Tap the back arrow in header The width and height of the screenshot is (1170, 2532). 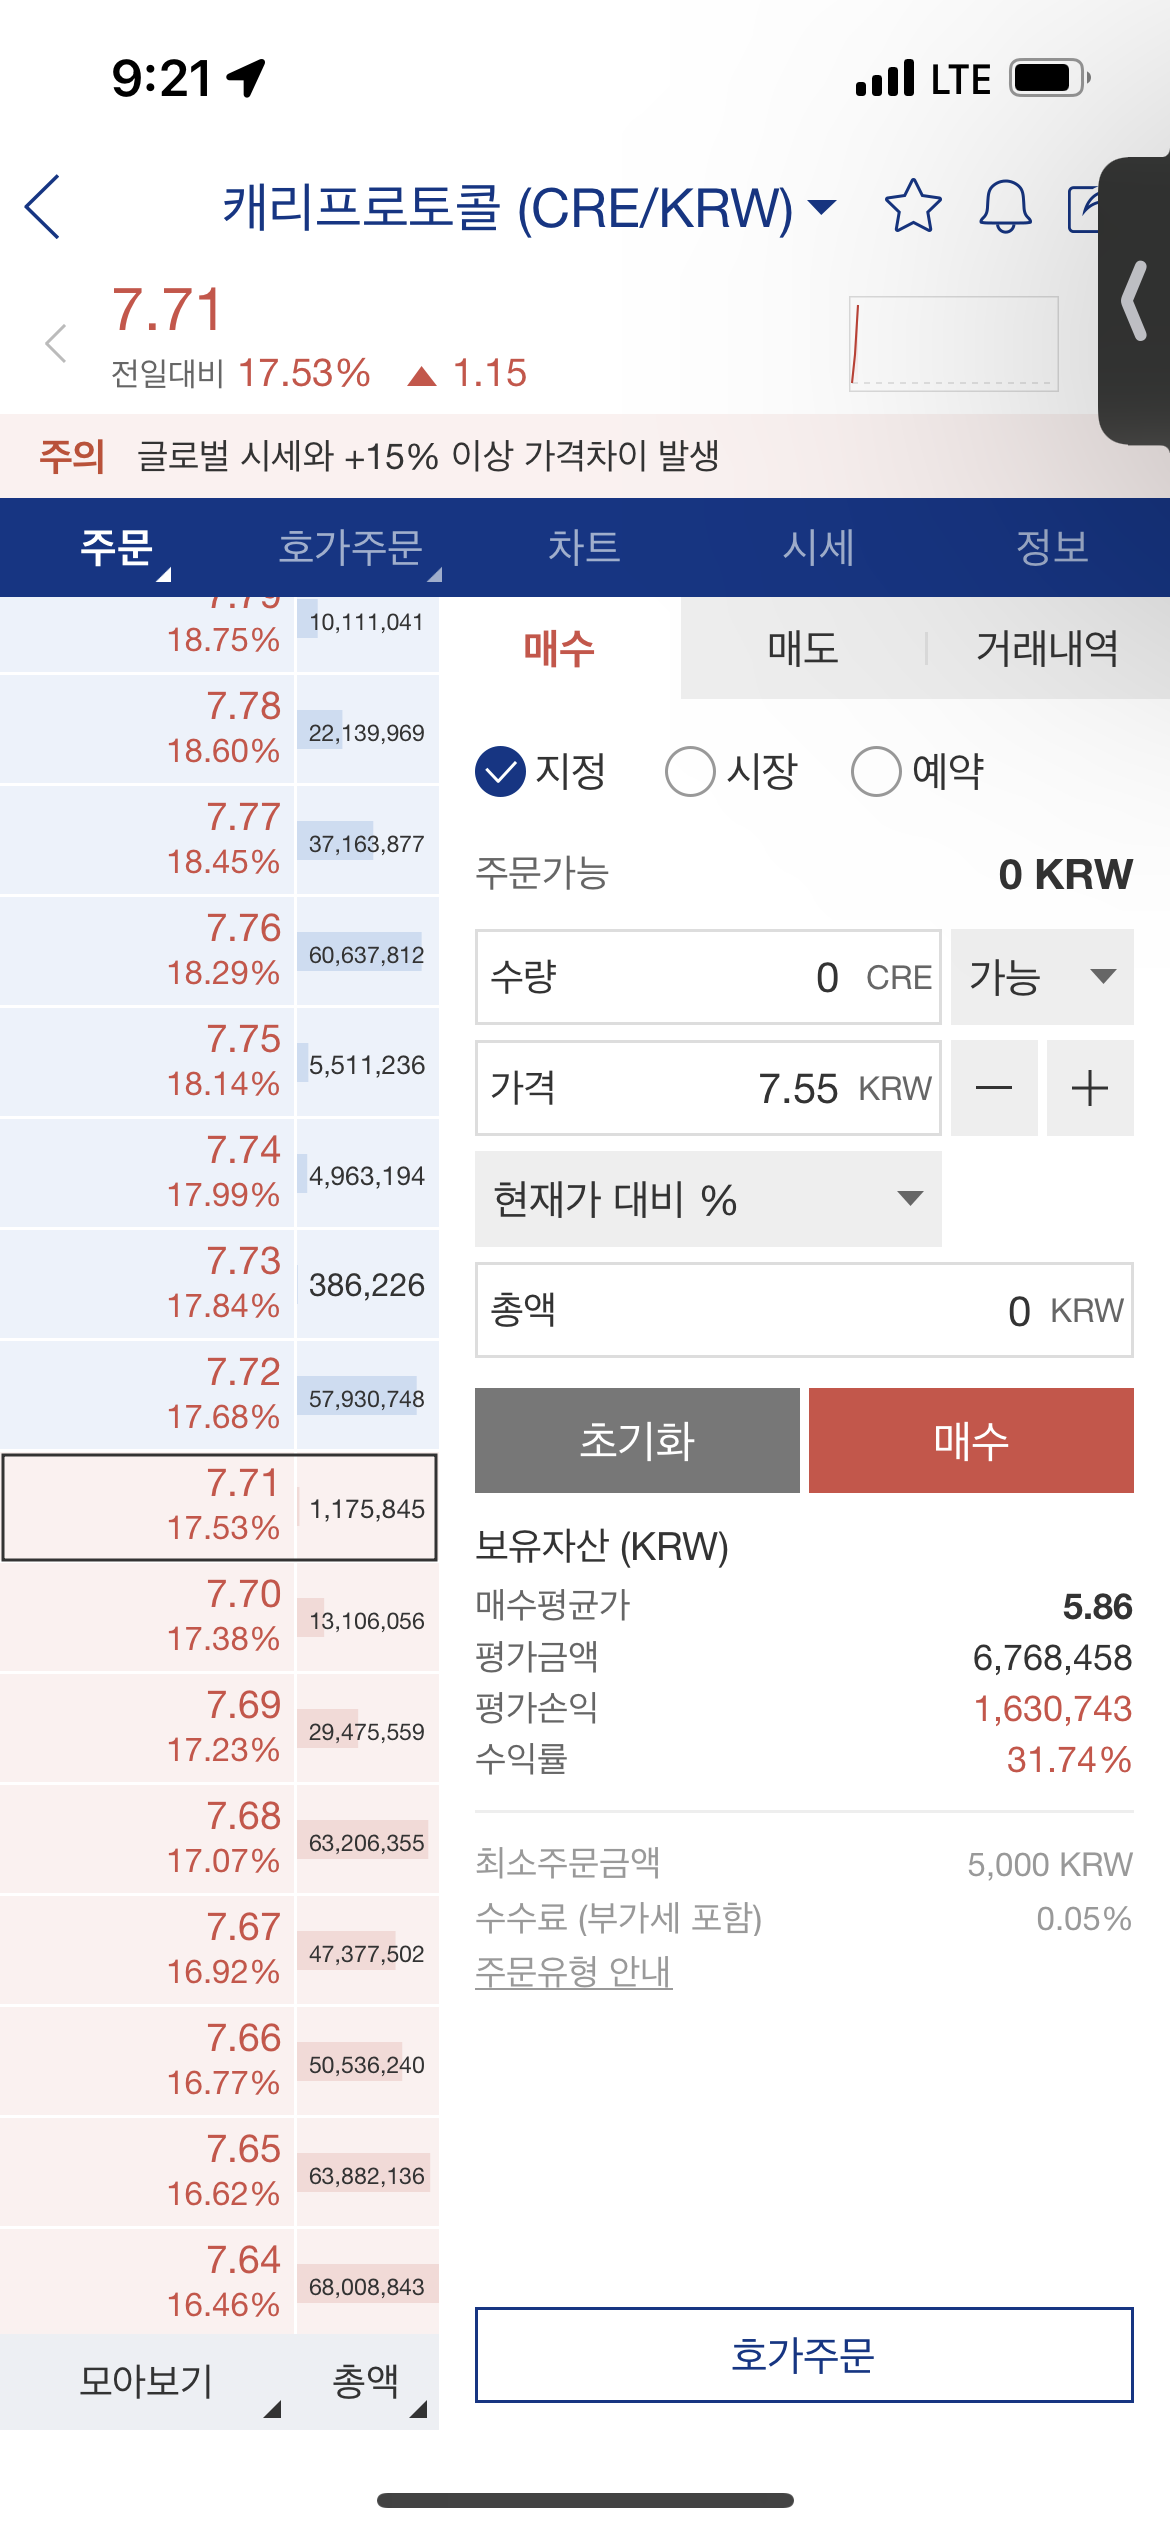(x=42, y=207)
